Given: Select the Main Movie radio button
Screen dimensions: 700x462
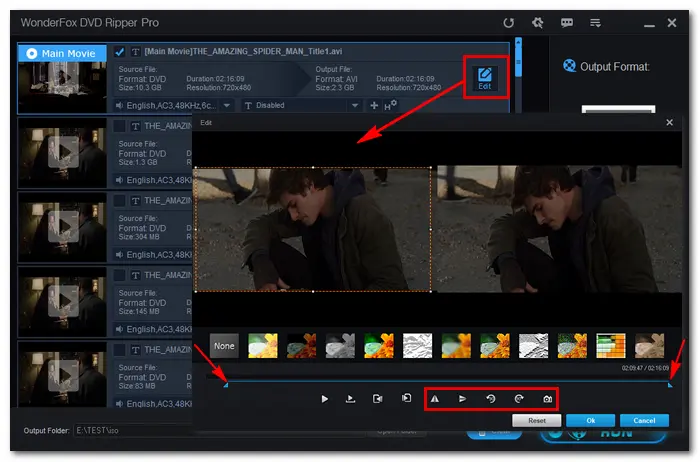Looking at the screenshot, I should 32,54.
